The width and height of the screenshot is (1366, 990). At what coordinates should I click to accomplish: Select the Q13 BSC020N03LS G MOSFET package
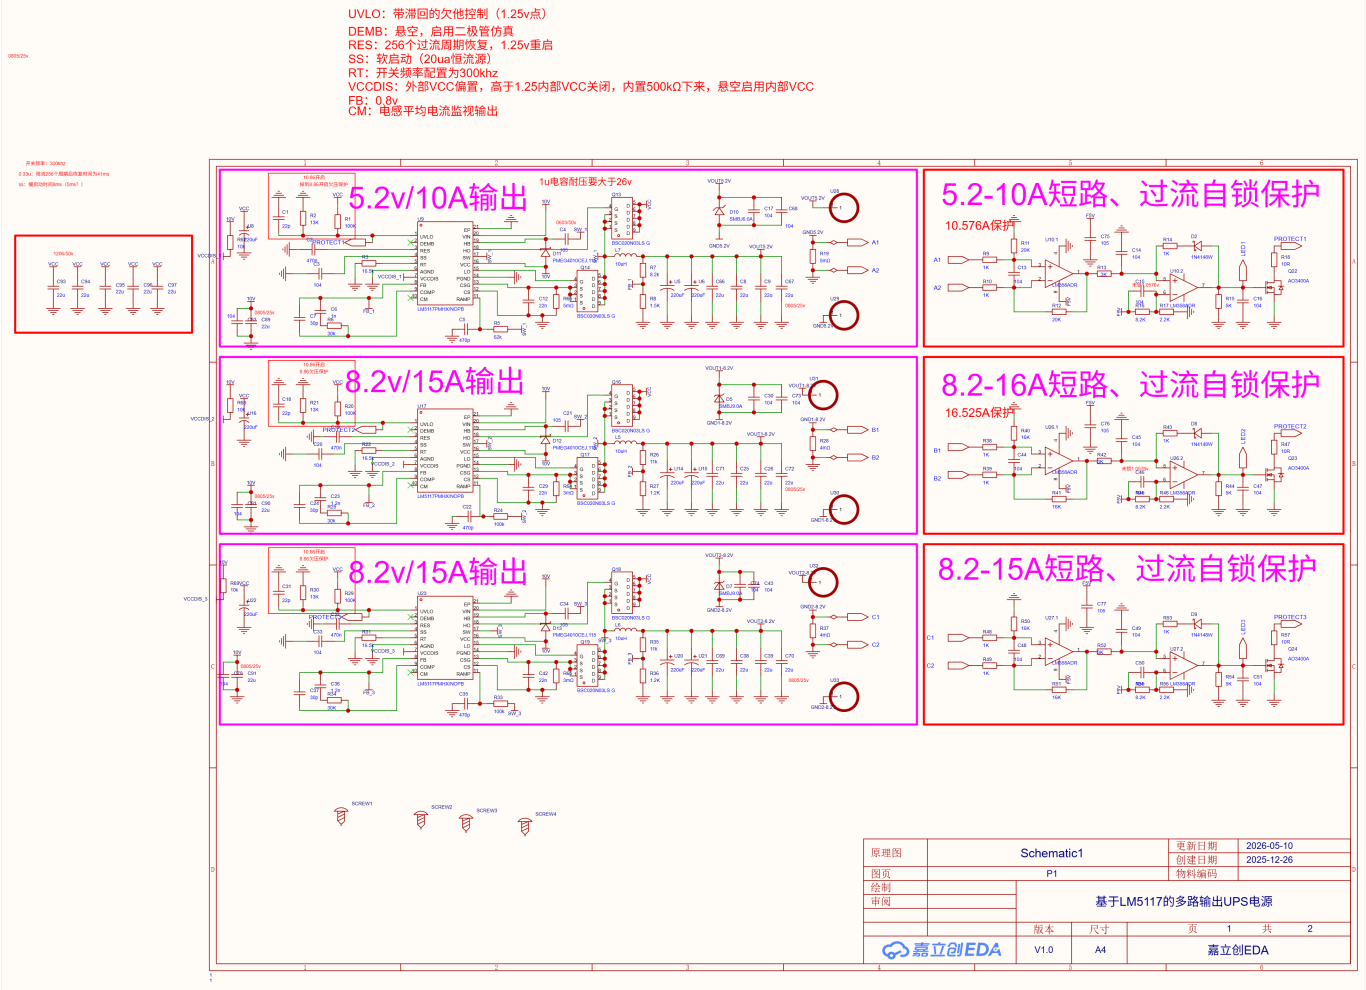622,218
